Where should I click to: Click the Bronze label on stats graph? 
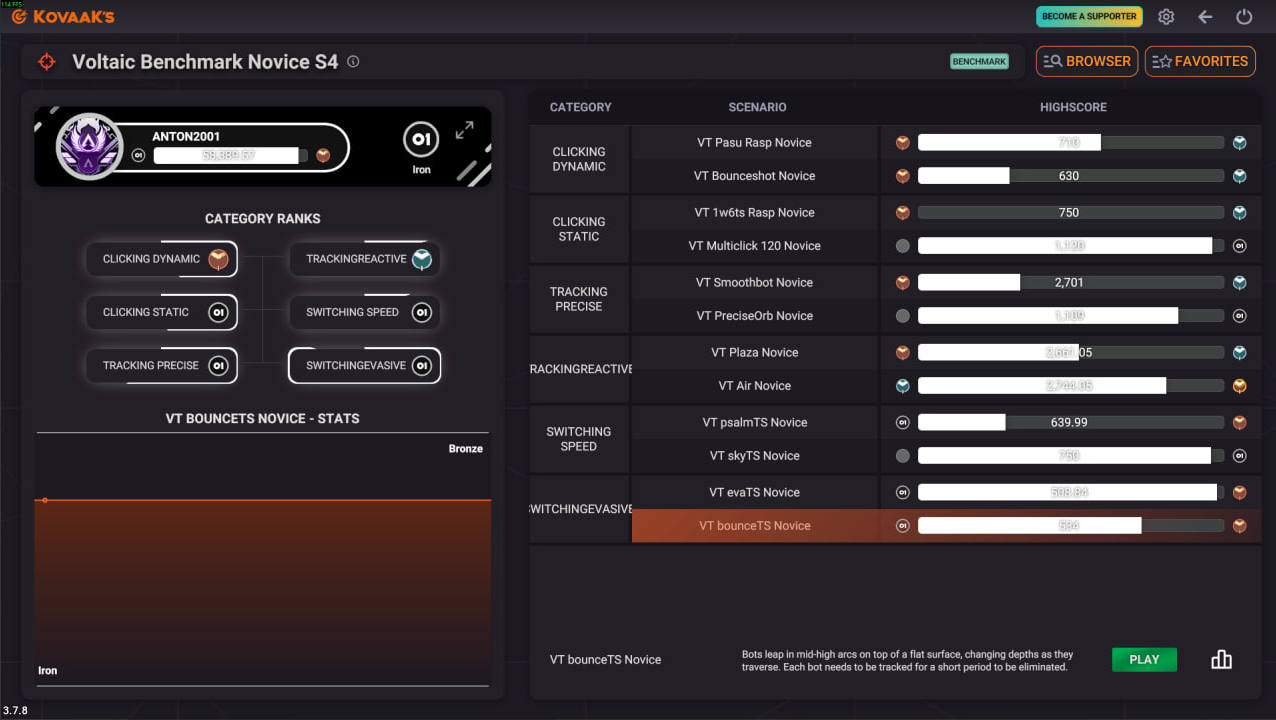(x=466, y=449)
